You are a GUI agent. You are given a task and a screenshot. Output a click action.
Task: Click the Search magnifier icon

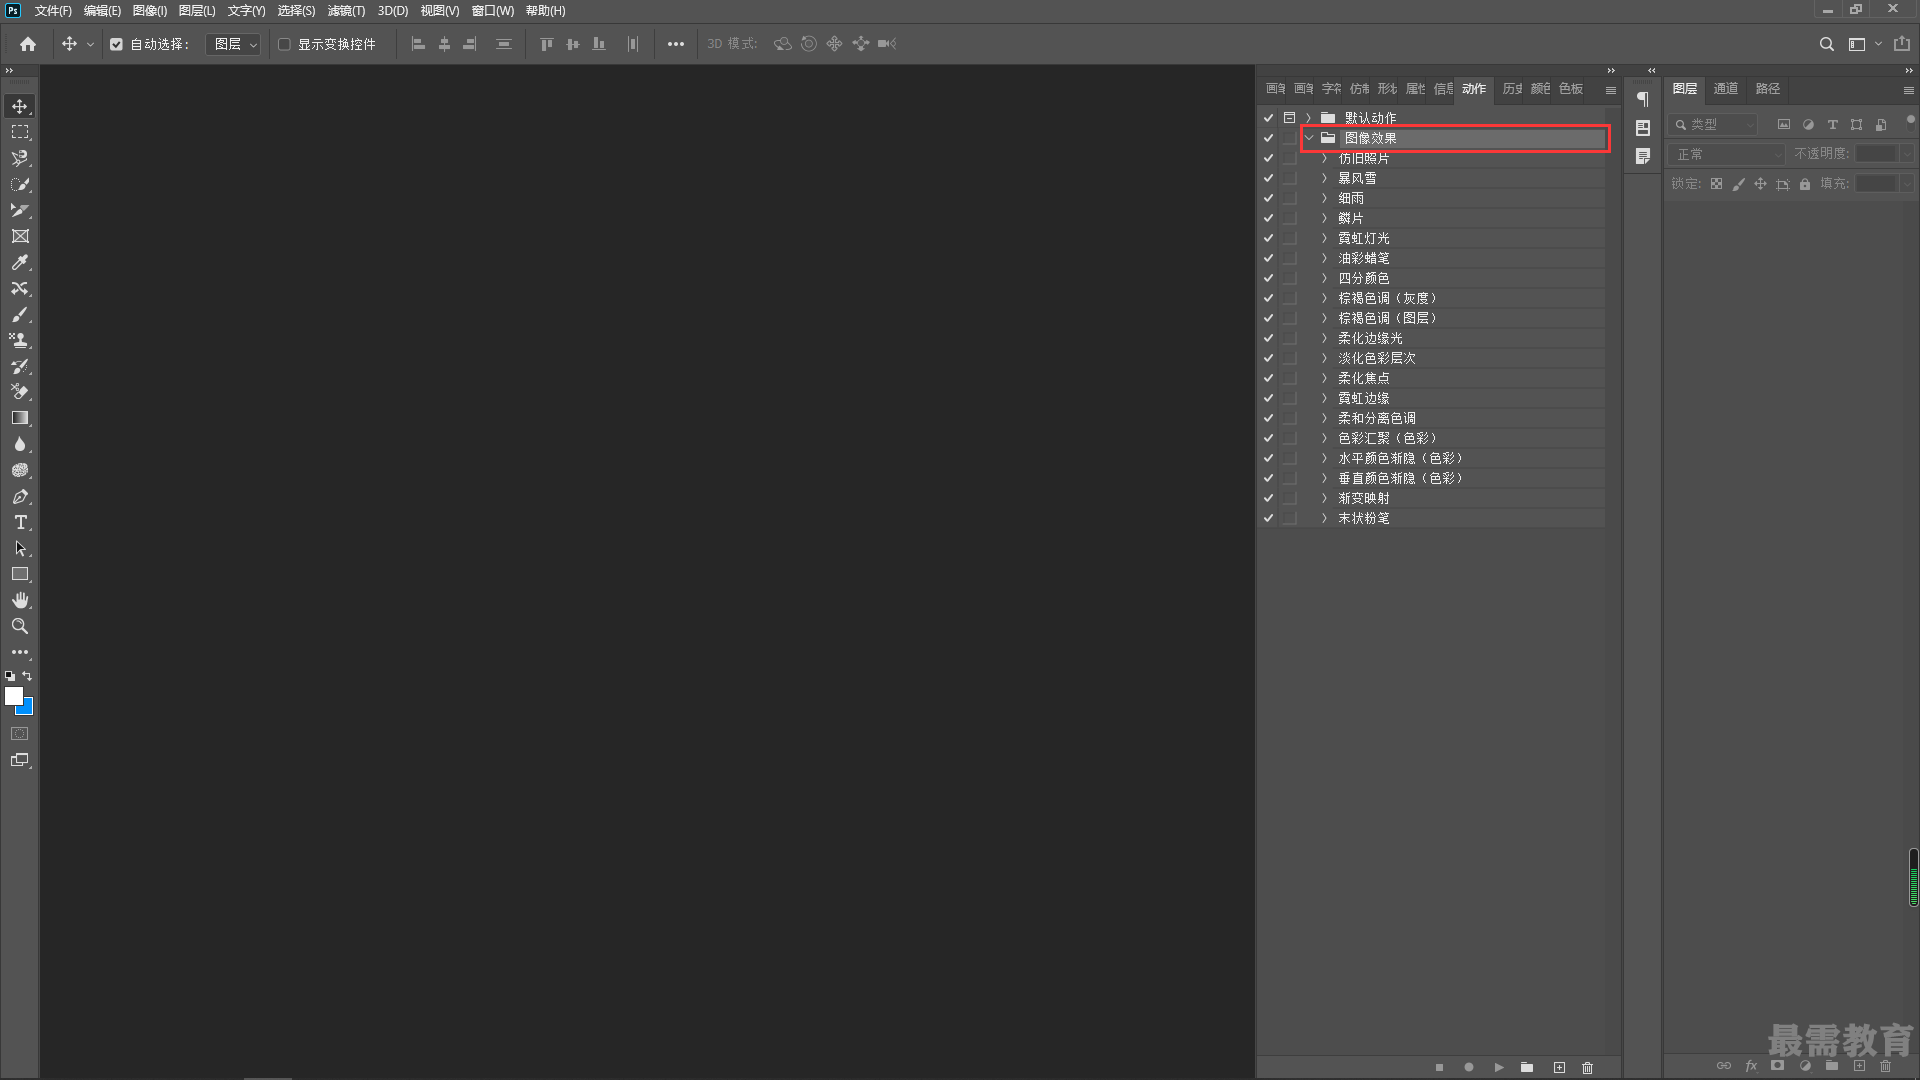(1826, 44)
